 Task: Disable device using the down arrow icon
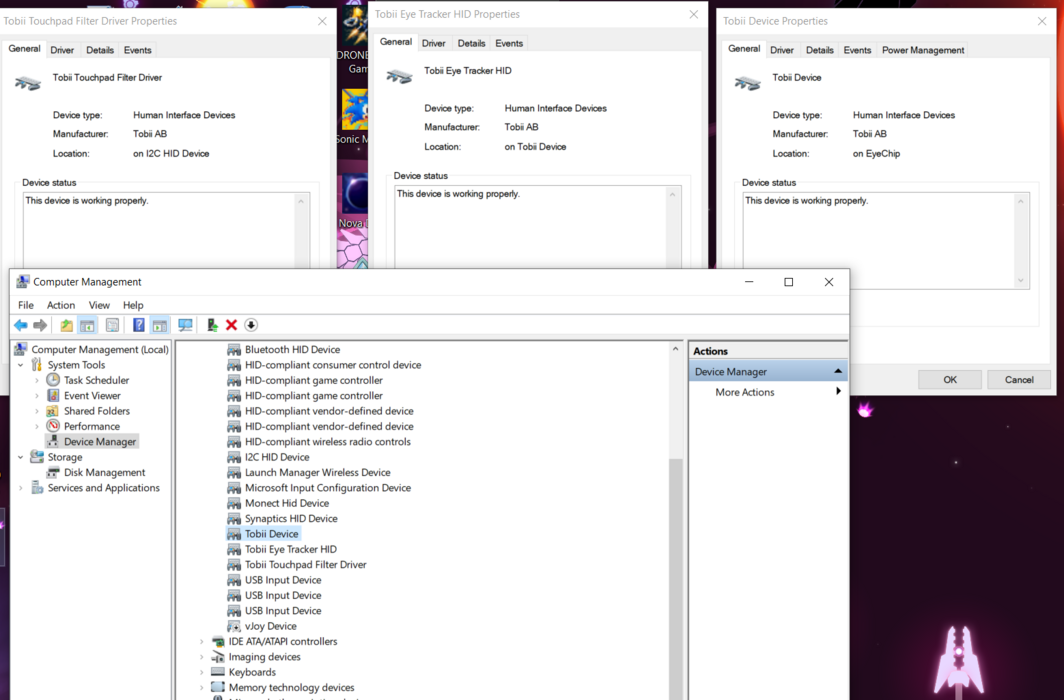point(251,326)
